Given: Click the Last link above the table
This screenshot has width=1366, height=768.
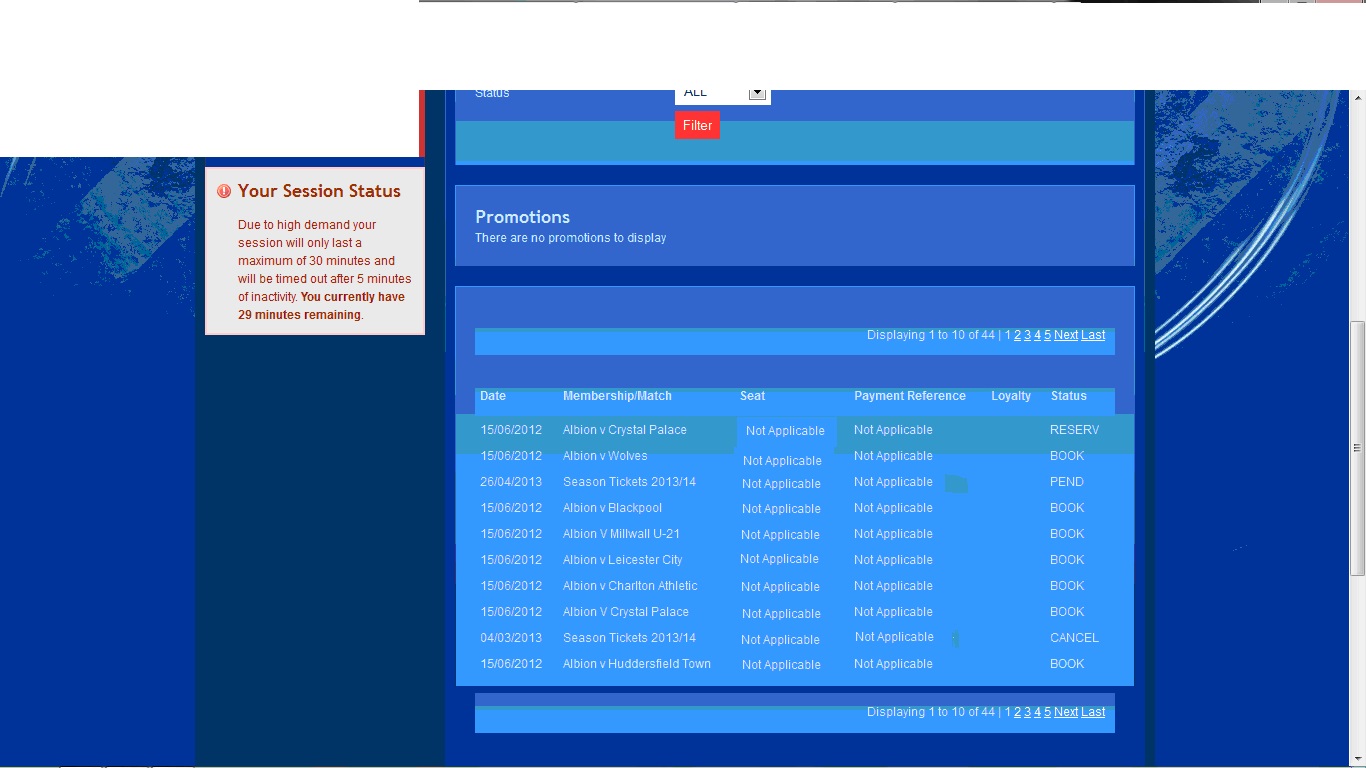Looking at the screenshot, I should (1093, 335).
